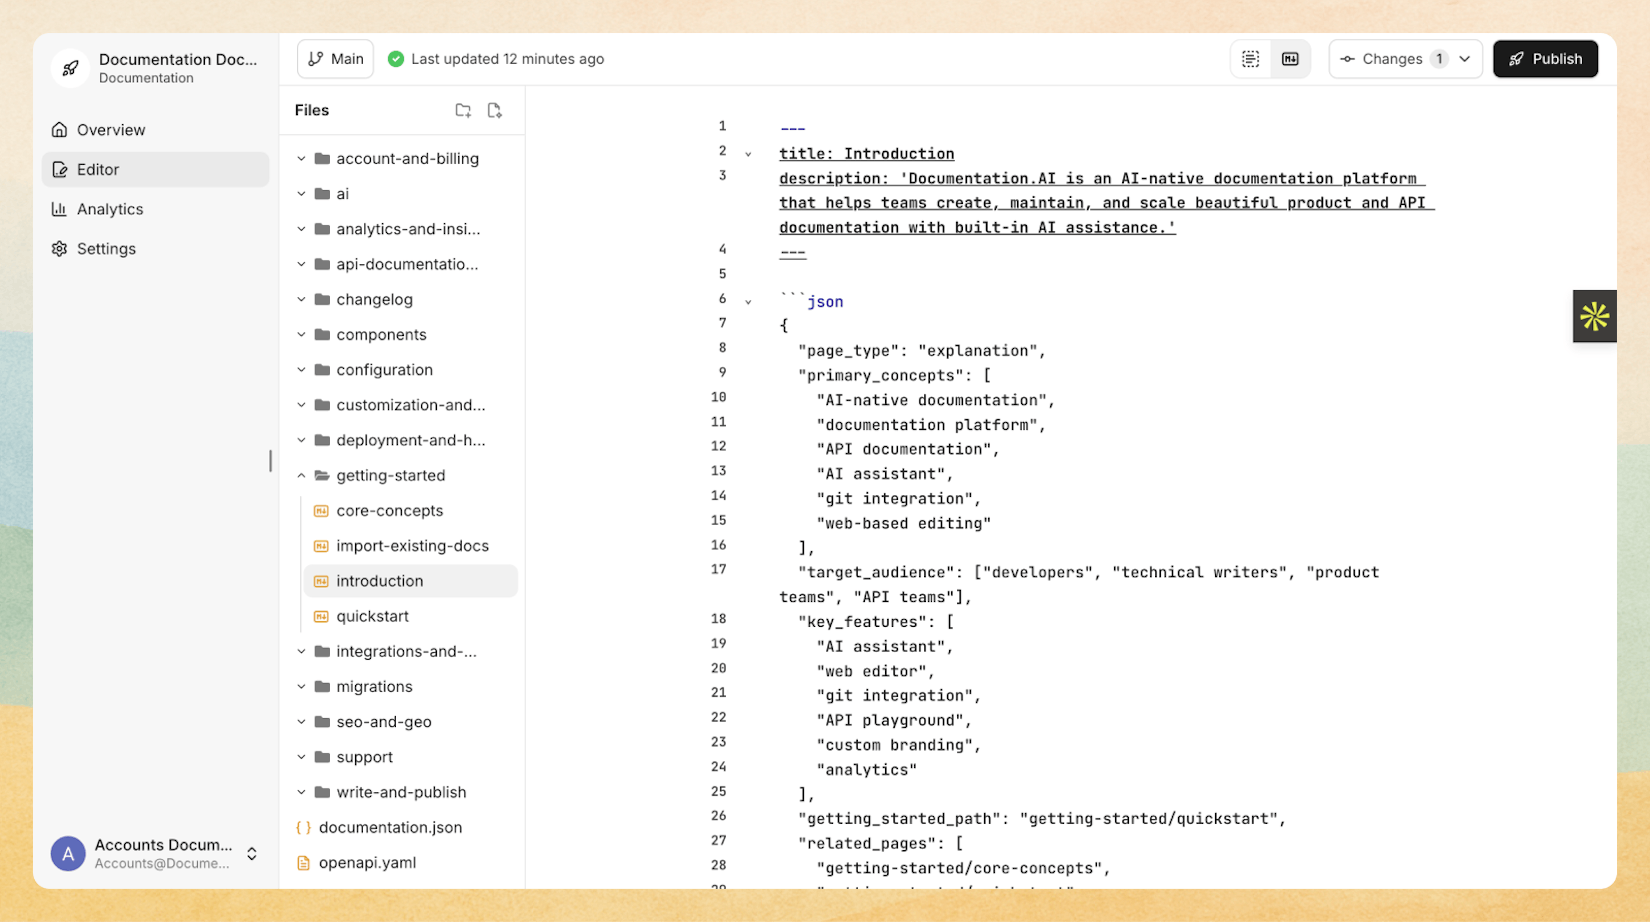The width and height of the screenshot is (1650, 922).
Task: Create a new file in the Files panel
Action: tap(494, 110)
